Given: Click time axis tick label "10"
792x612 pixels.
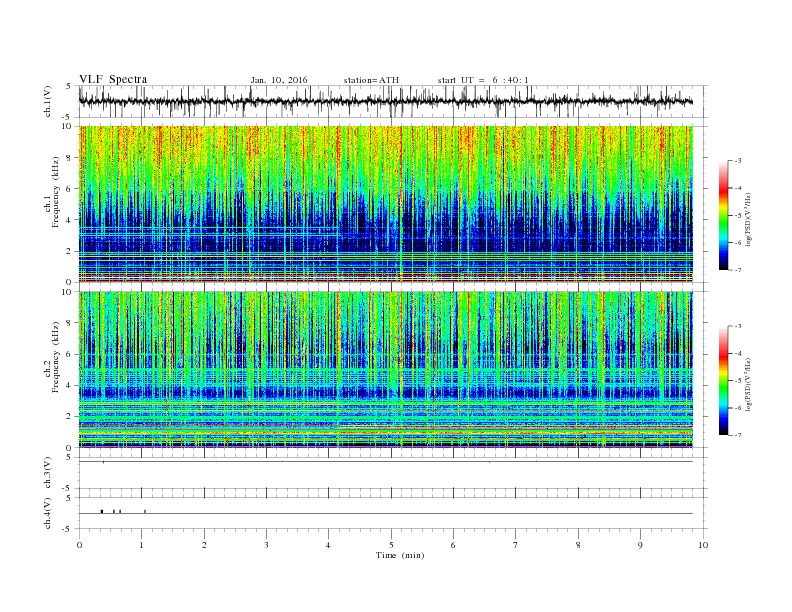Looking at the screenshot, I should 703,545.
